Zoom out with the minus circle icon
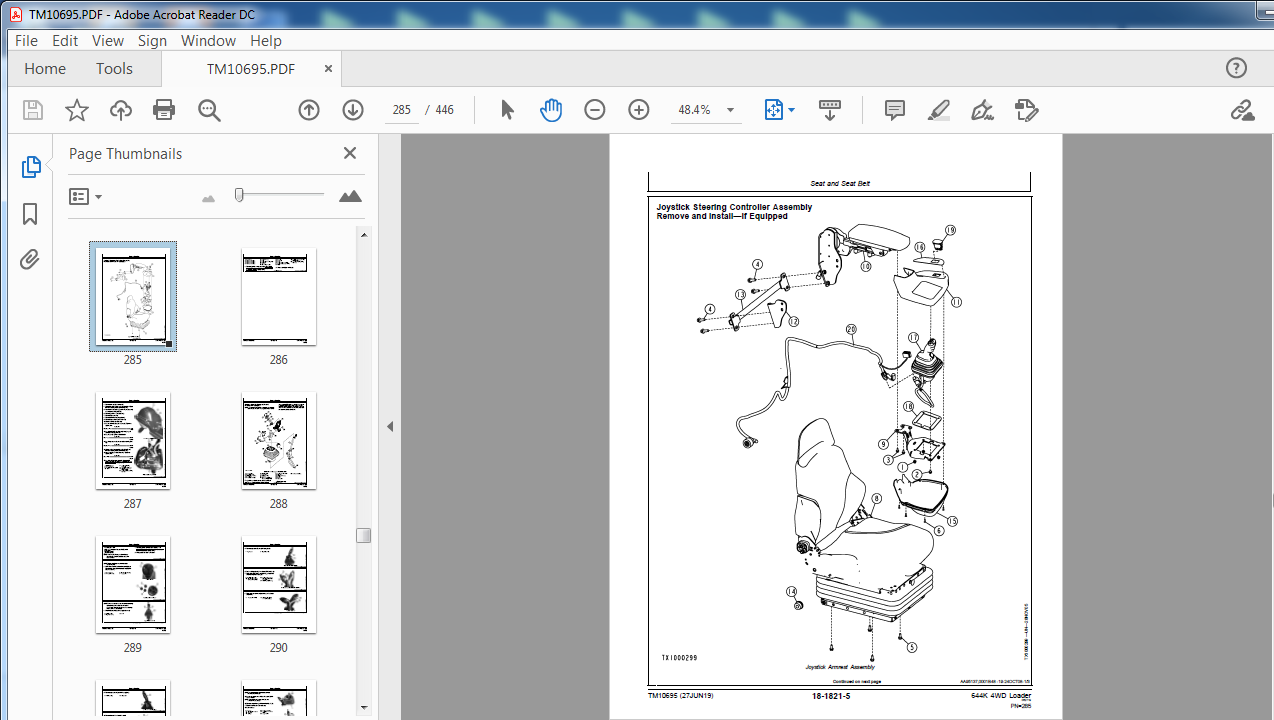This screenshot has height=720, width=1274. click(595, 110)
